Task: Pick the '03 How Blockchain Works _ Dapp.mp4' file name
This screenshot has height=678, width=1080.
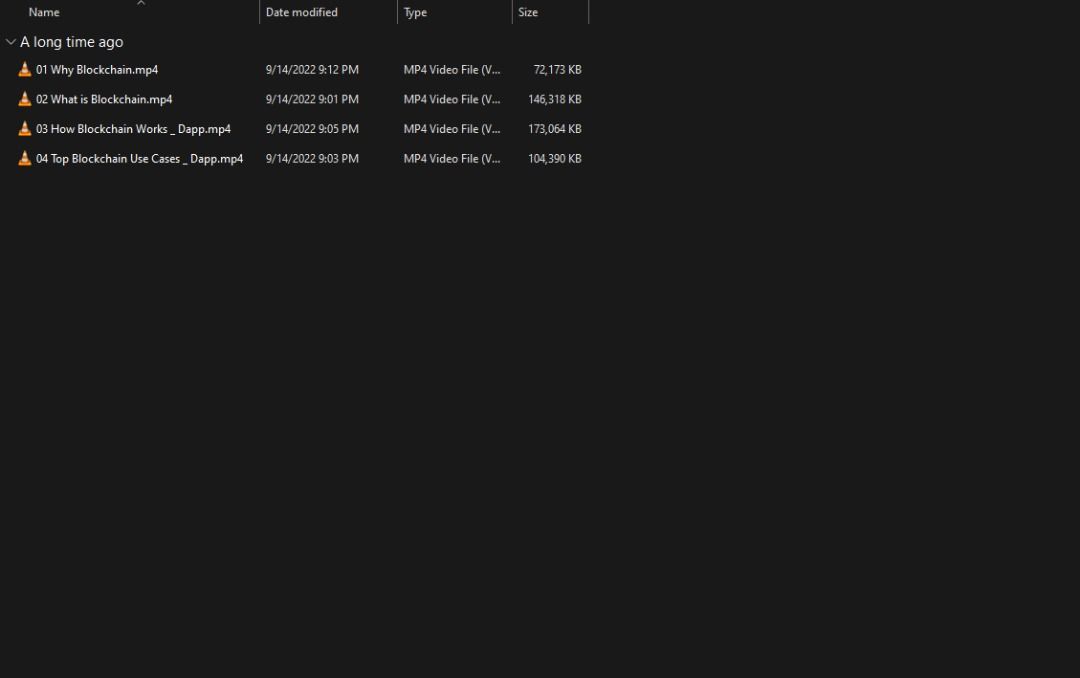Action: tap(133, 129)
